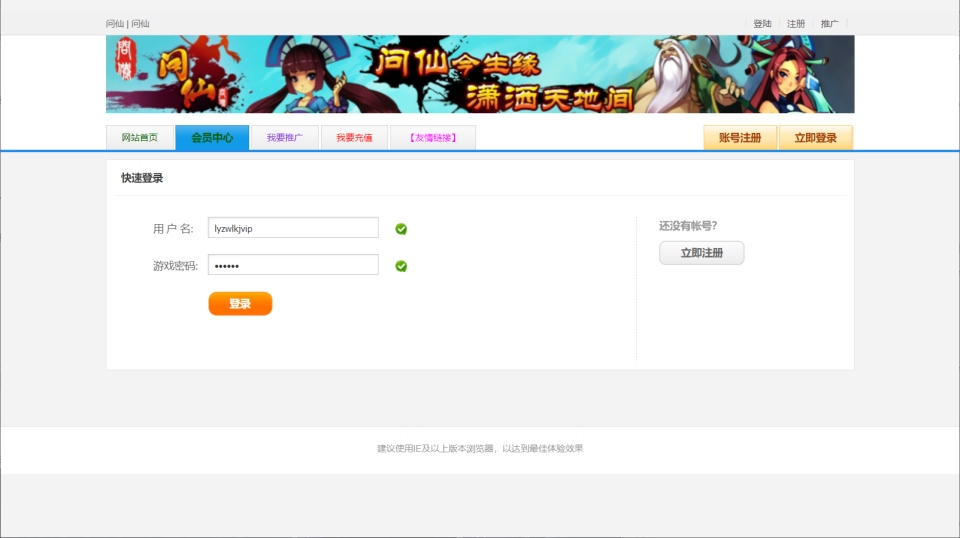Viewport: 960px width, 538px height.
Task: Switch to the 会员中心 tab
Action: click(x=212, y=138)
